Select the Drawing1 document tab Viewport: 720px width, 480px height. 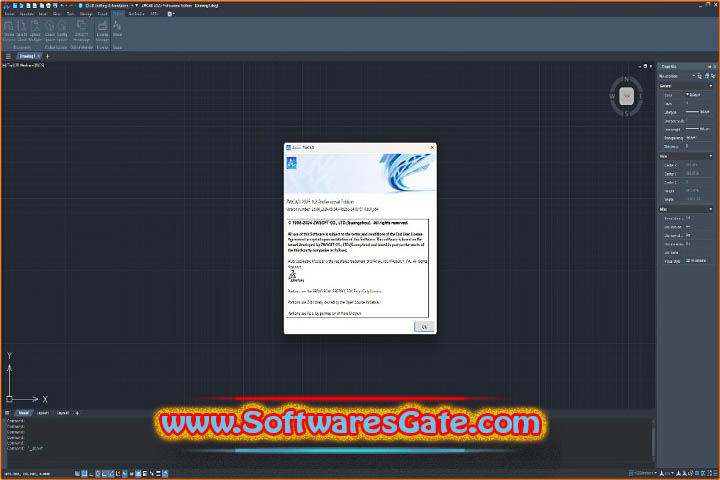pyautogui.click(x=27, y=56)
